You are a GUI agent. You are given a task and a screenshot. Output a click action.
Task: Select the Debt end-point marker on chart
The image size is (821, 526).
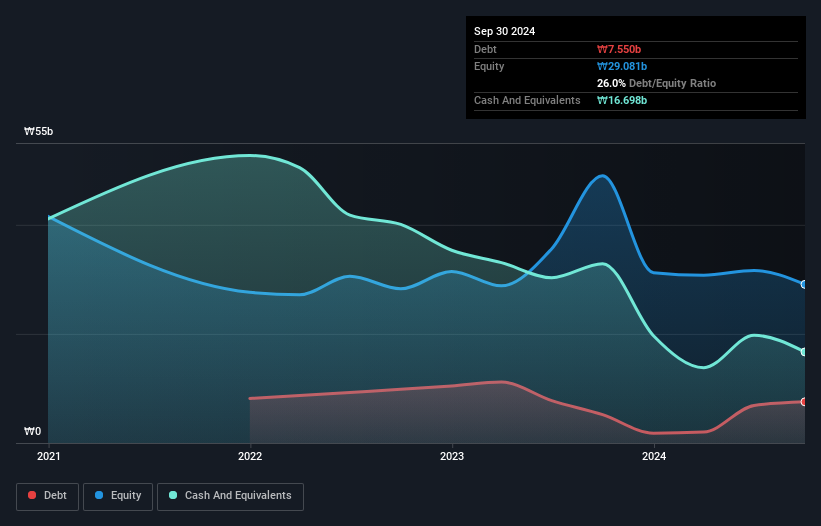click(804, 402)
